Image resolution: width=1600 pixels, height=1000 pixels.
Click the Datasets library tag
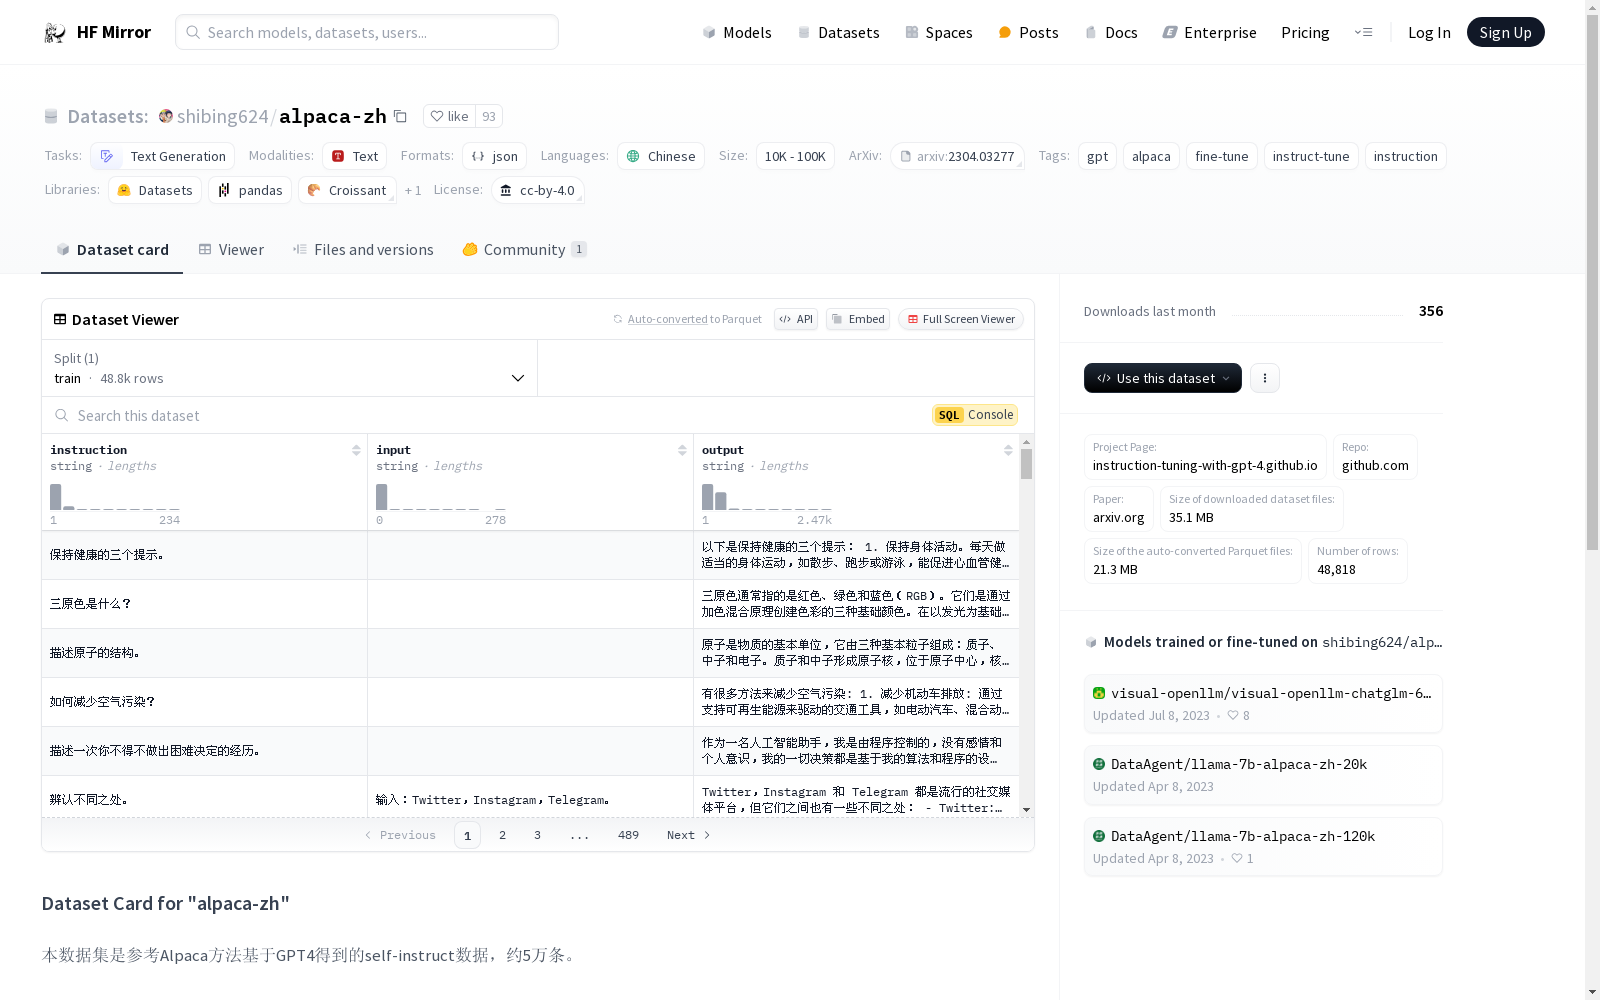[155, 190]
